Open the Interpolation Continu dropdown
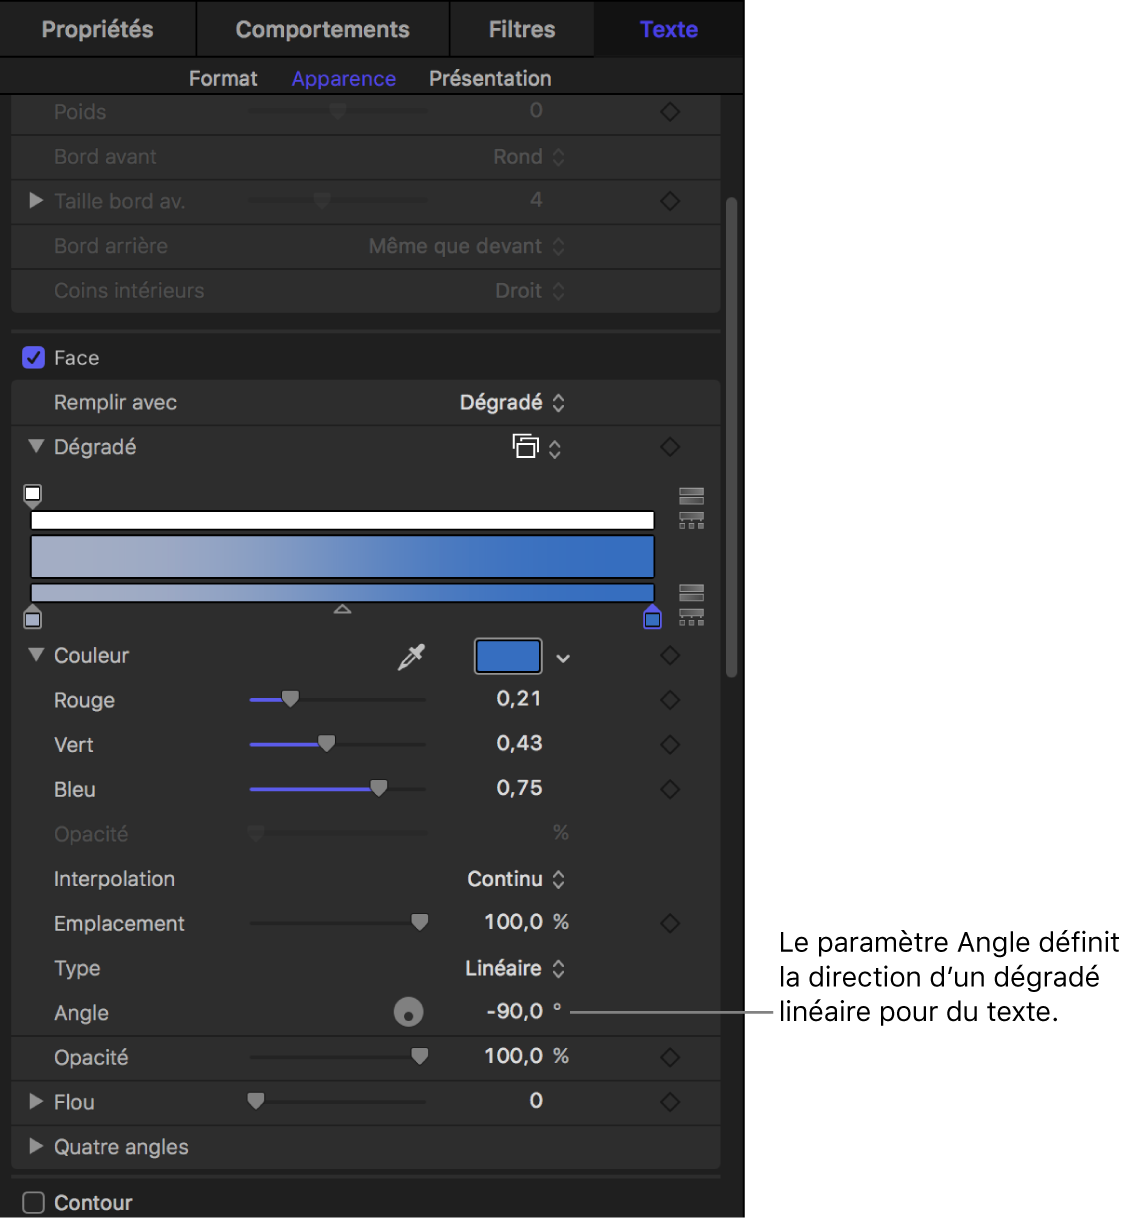The image size is (1146, 1218). (516, 879)
